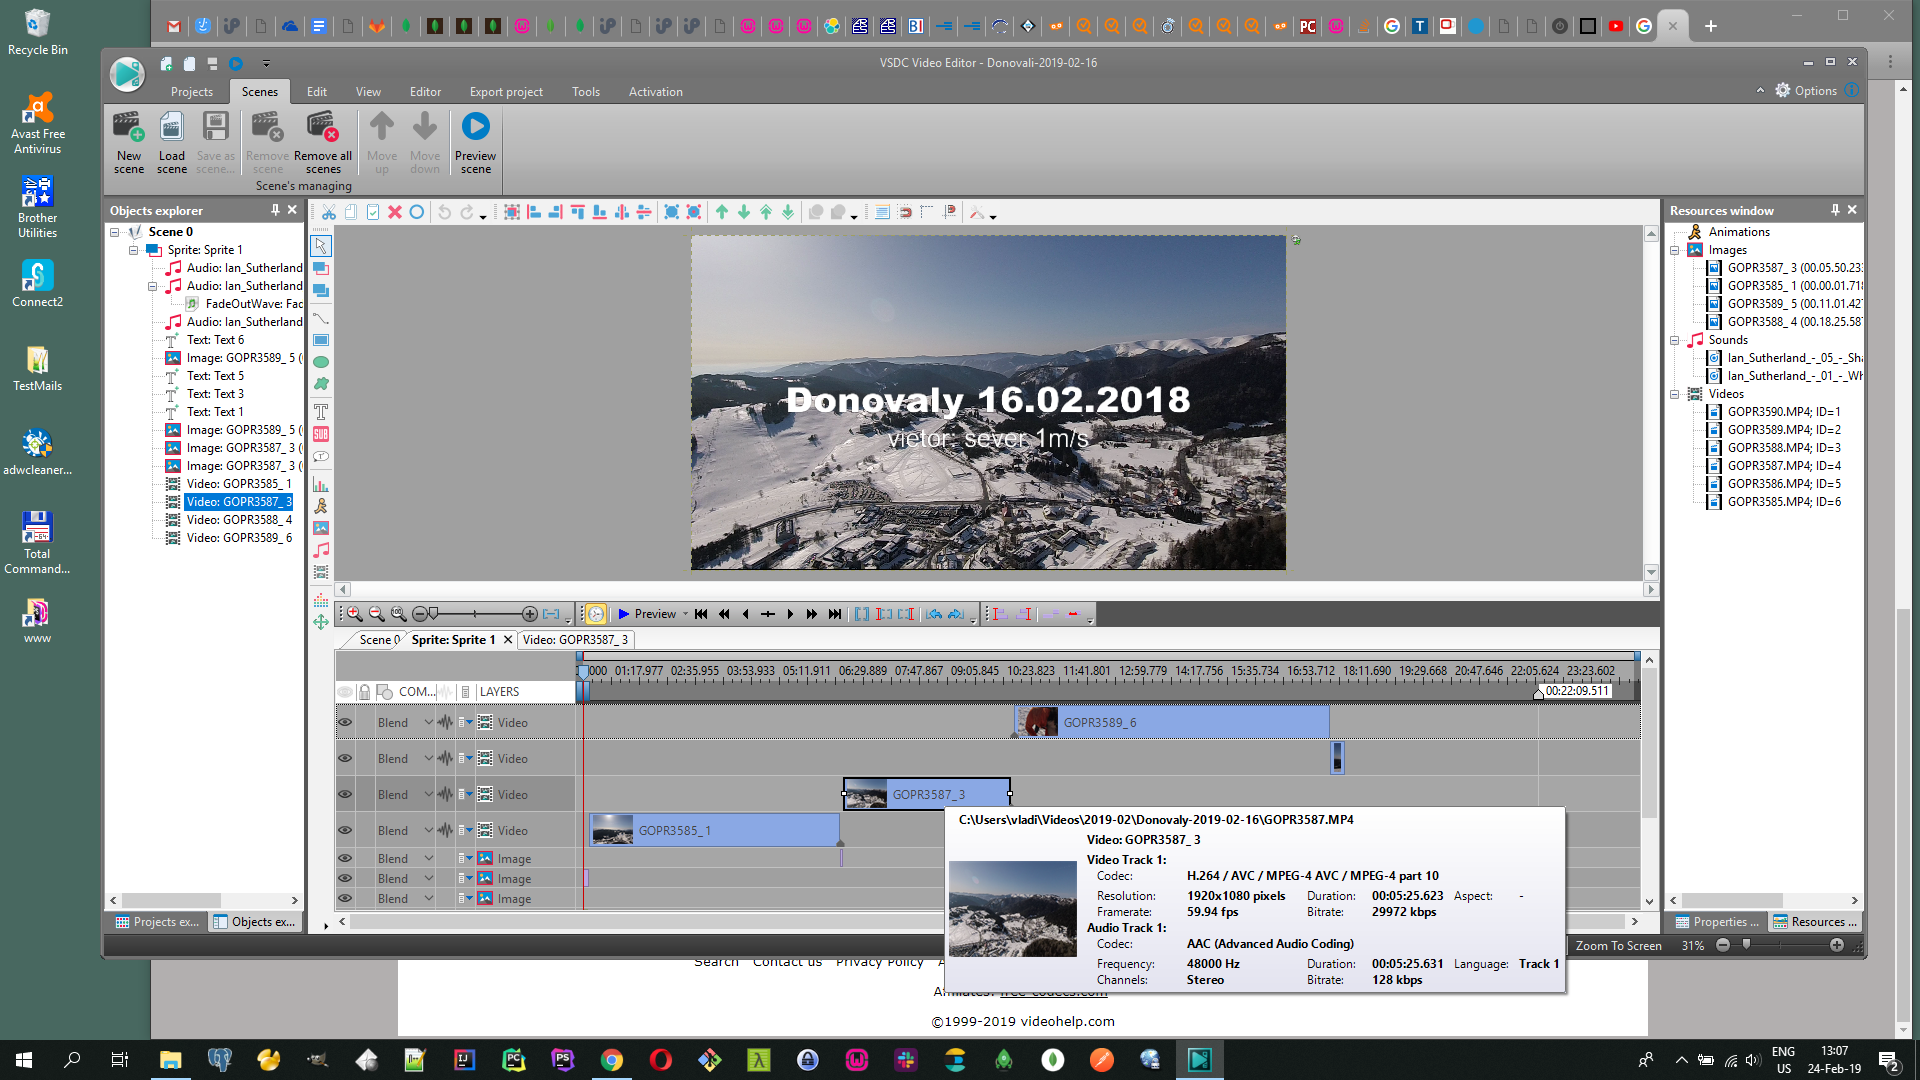This screenshot has width=1920, height=1080.
Task: Toggle eye on GOPR3585_1 layer
Action: click(x=345, y=830)
